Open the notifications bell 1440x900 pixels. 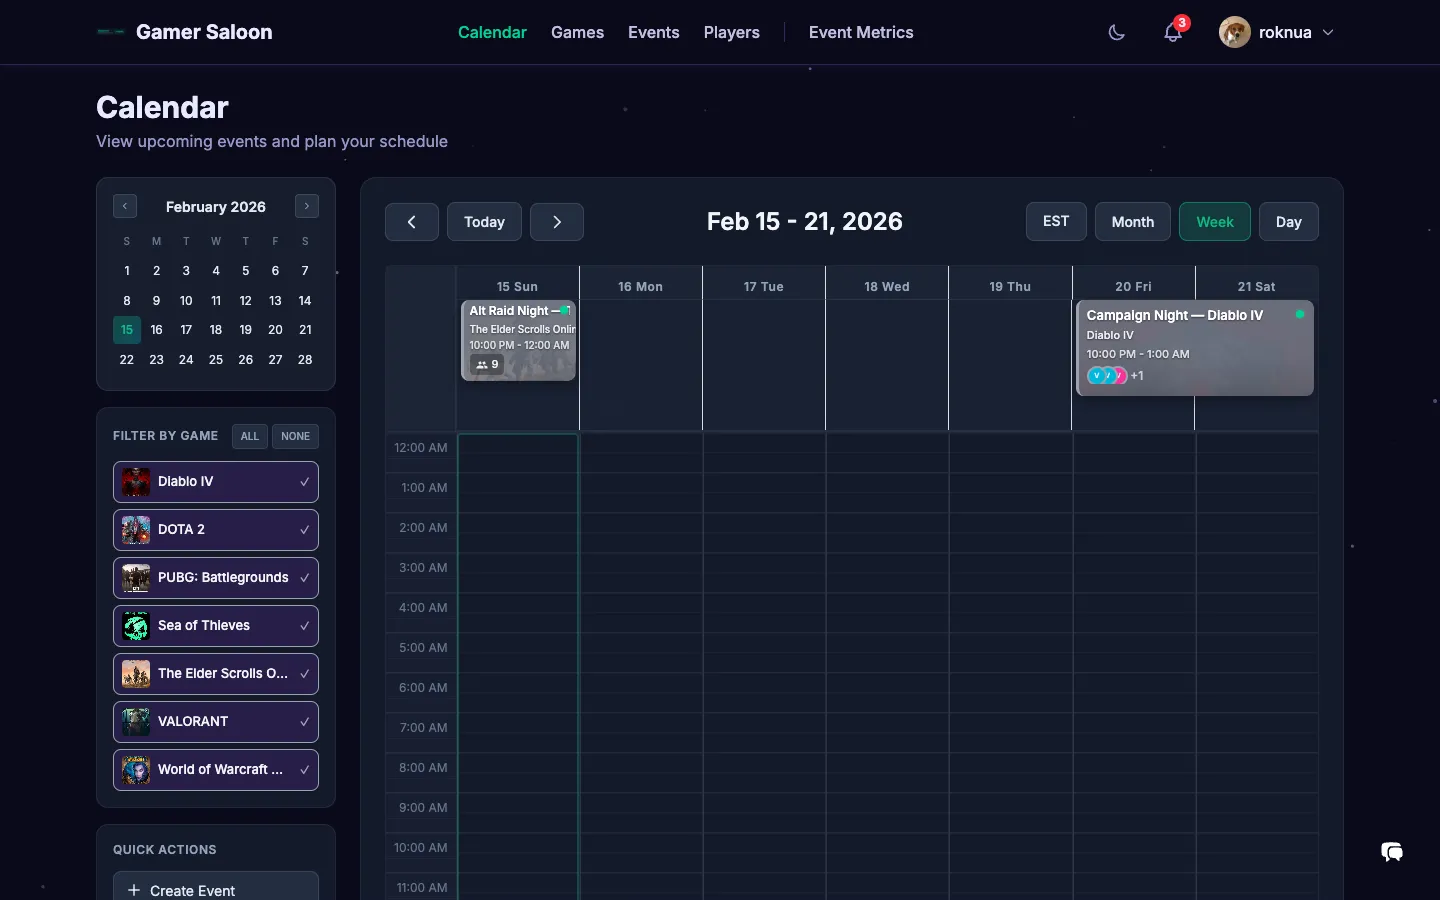1171,33
